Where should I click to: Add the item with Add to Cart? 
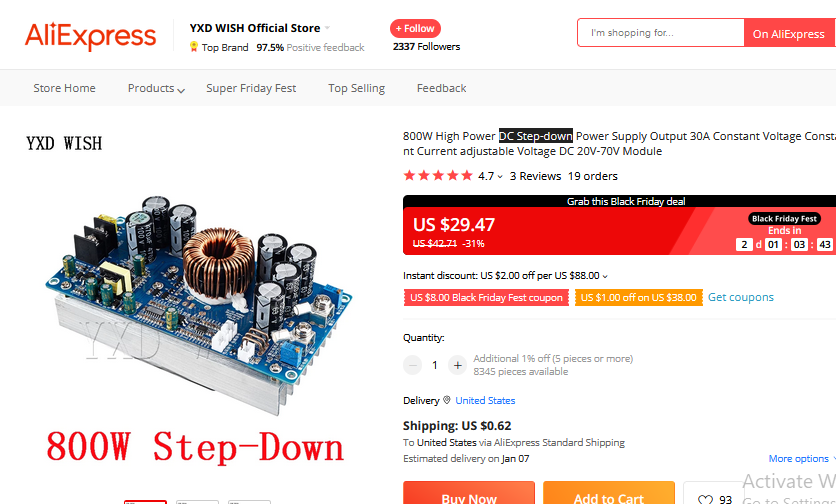[x=609, y=493]
